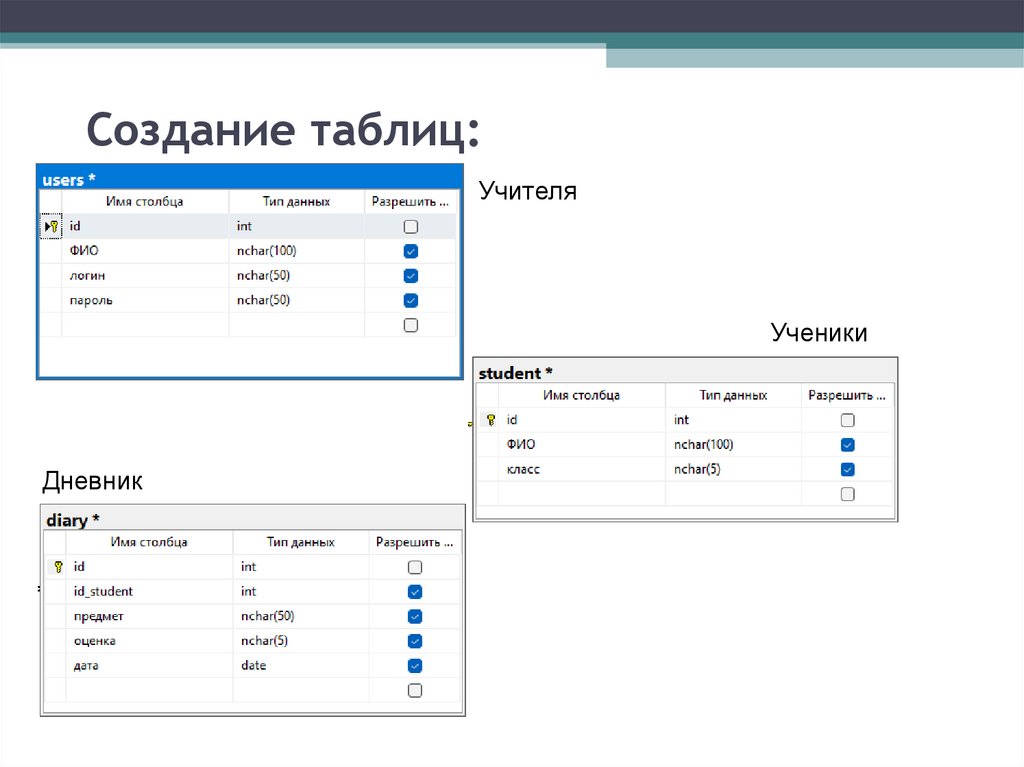Toggle allow-nulls checkbox for diary id
This screenshot has height=767, width=1024.
(415, 567)
